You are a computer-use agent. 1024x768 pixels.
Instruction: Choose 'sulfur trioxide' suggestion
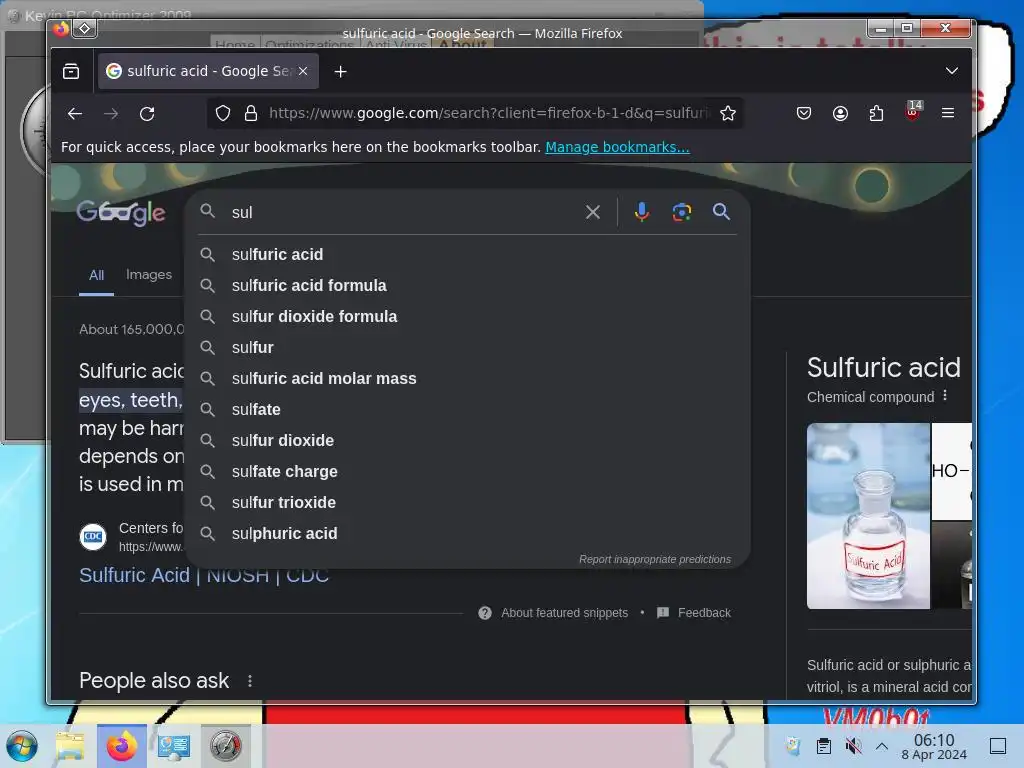point(468,503)
